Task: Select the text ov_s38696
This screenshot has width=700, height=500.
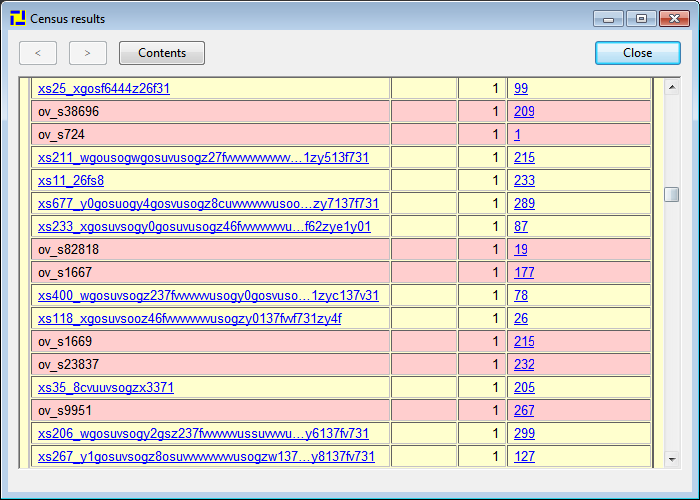Action: tap(68, 111)
